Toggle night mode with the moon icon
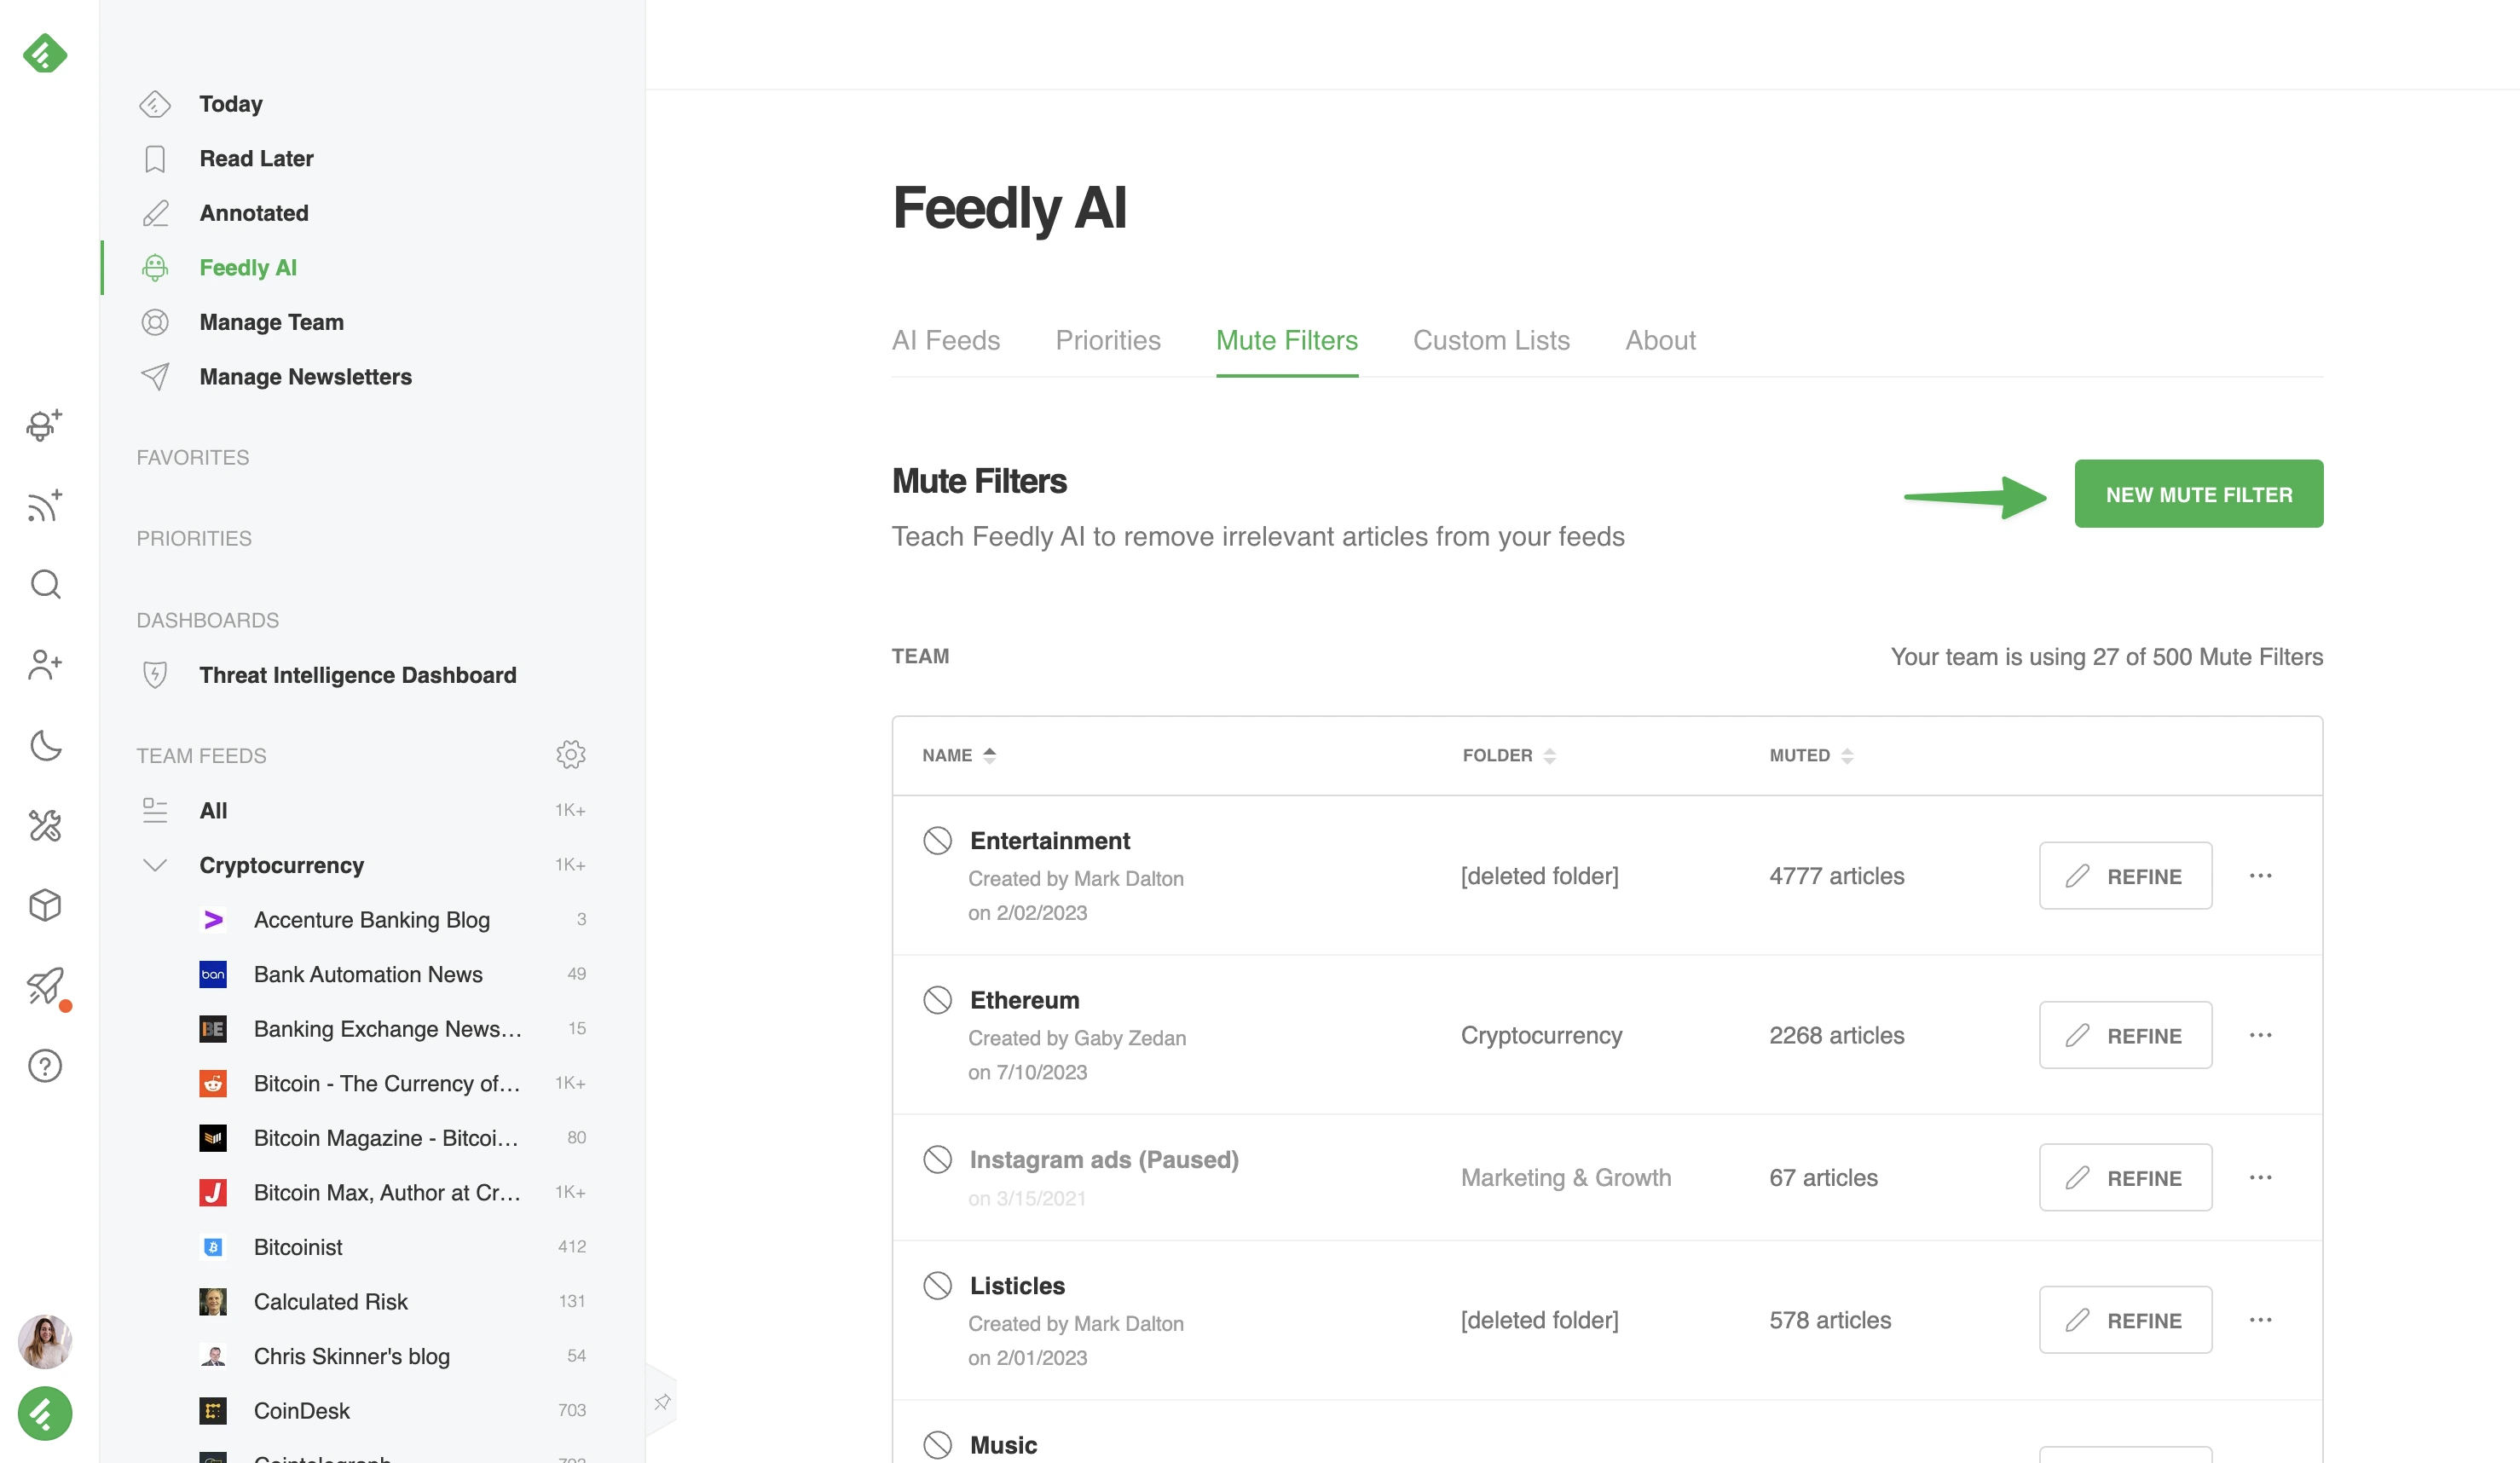The height and width of the screenshot is (1463, 2520). (45, 745)
